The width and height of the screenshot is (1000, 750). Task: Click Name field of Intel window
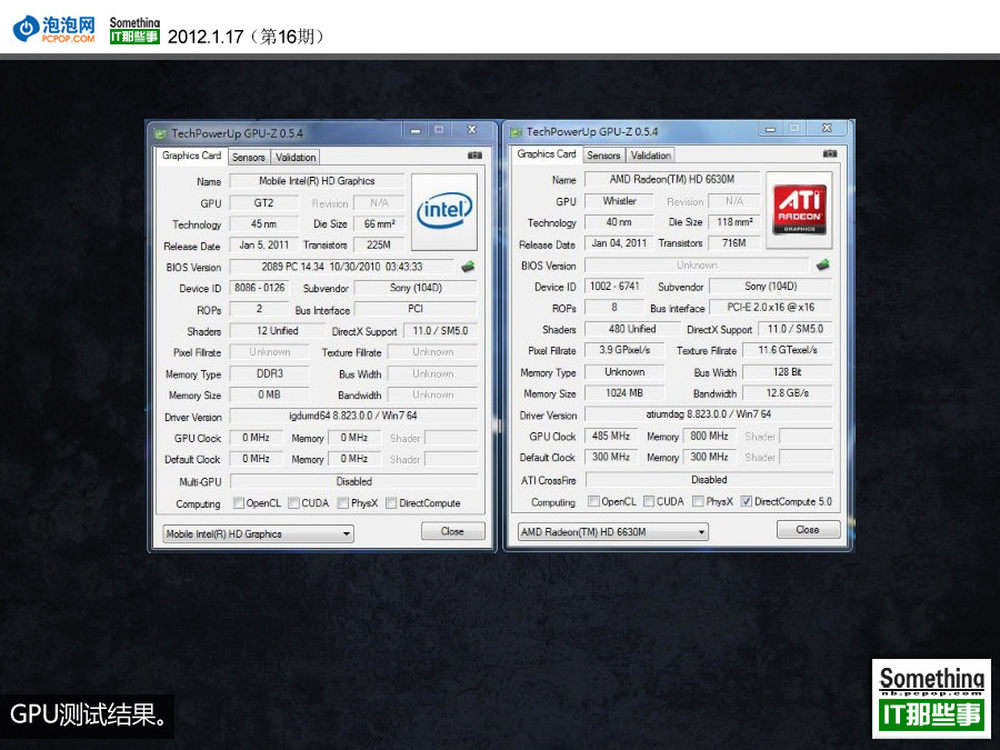(x=317, y=181)
